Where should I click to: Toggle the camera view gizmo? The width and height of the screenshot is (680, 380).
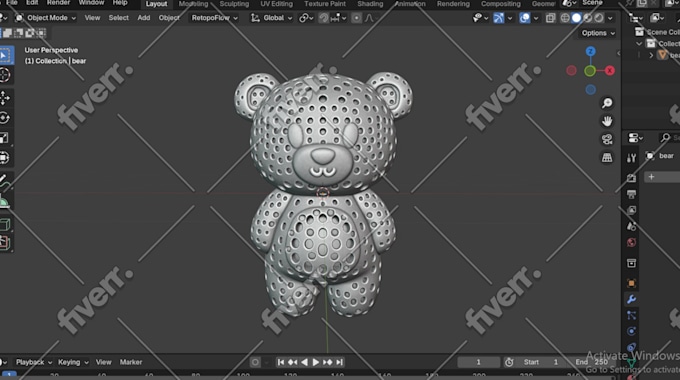click(607, 139)
